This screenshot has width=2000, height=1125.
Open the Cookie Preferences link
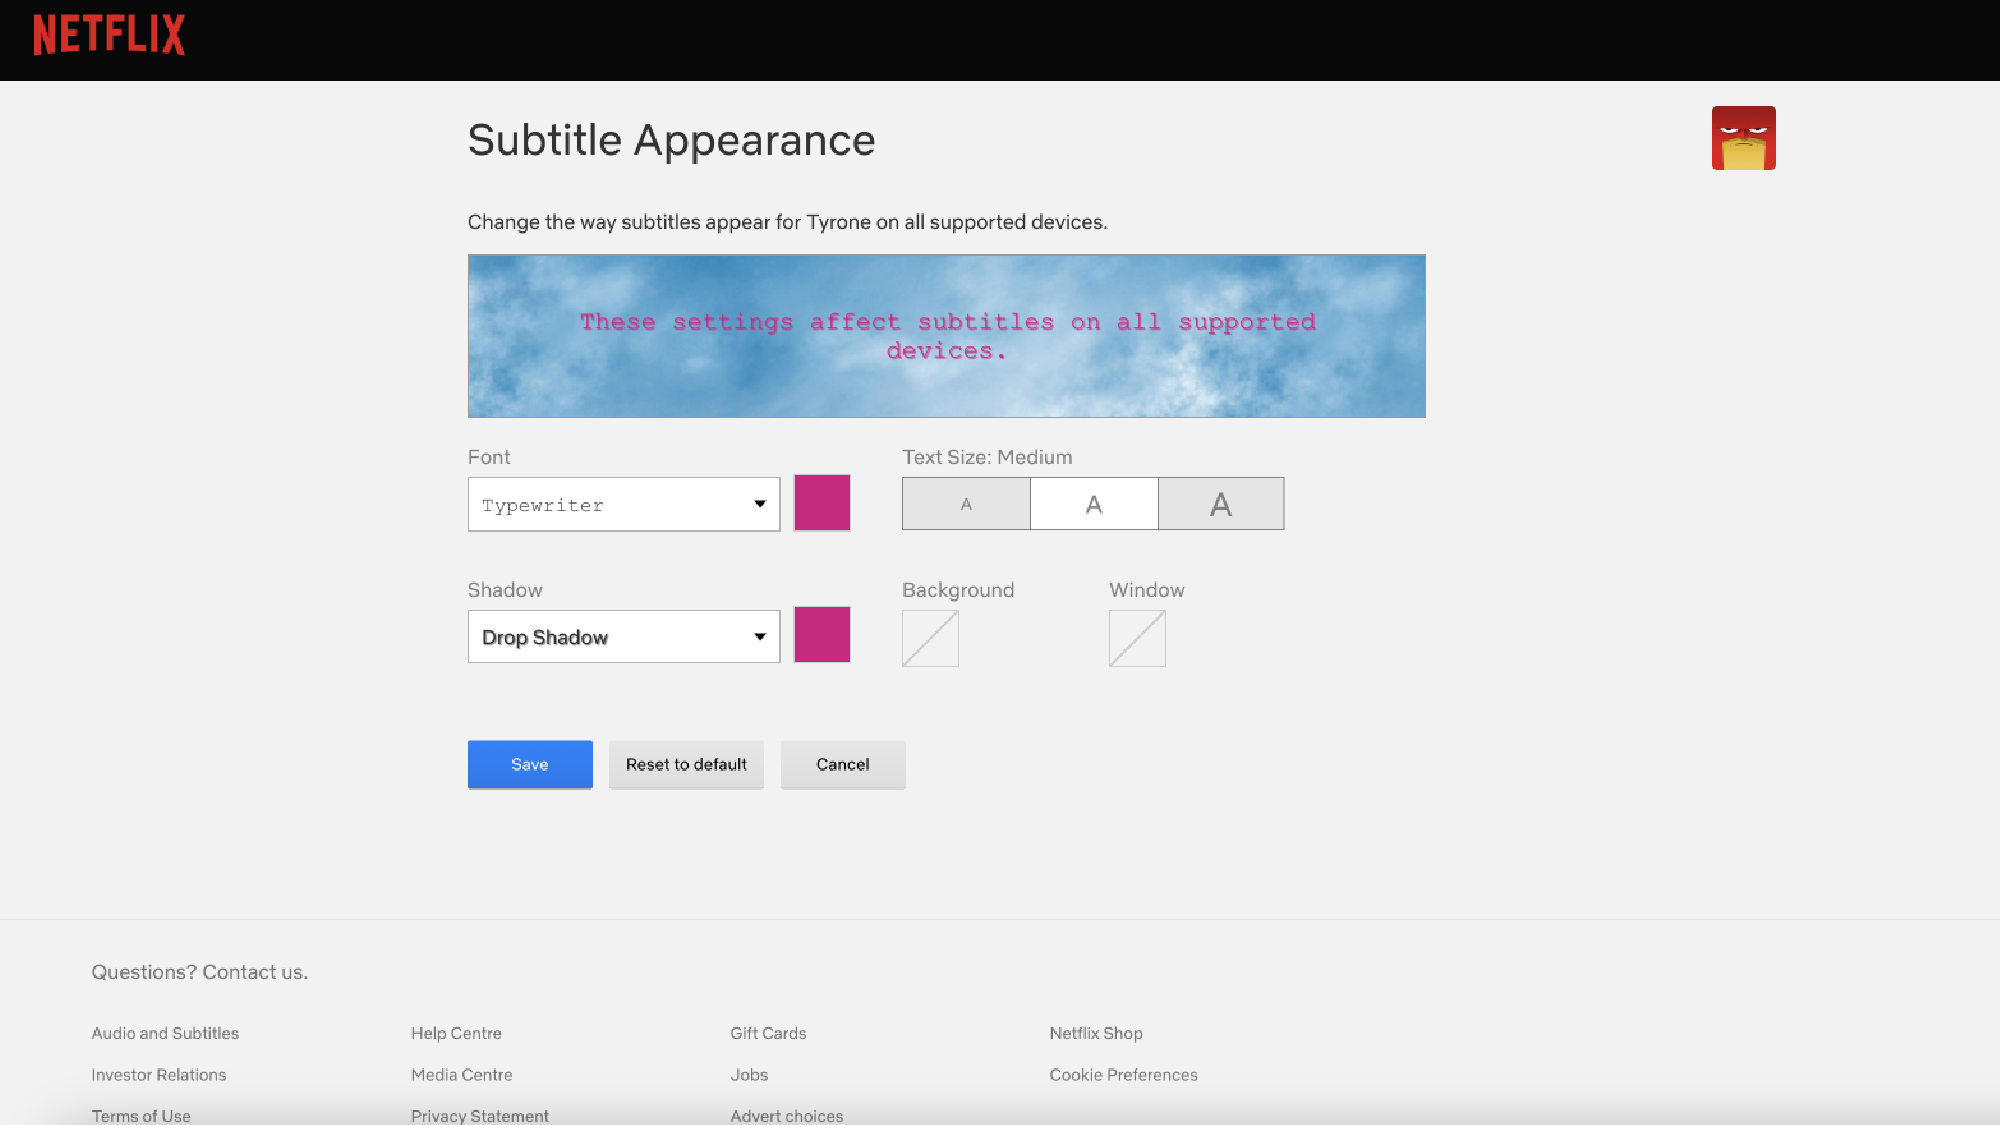(1123, 1075)
